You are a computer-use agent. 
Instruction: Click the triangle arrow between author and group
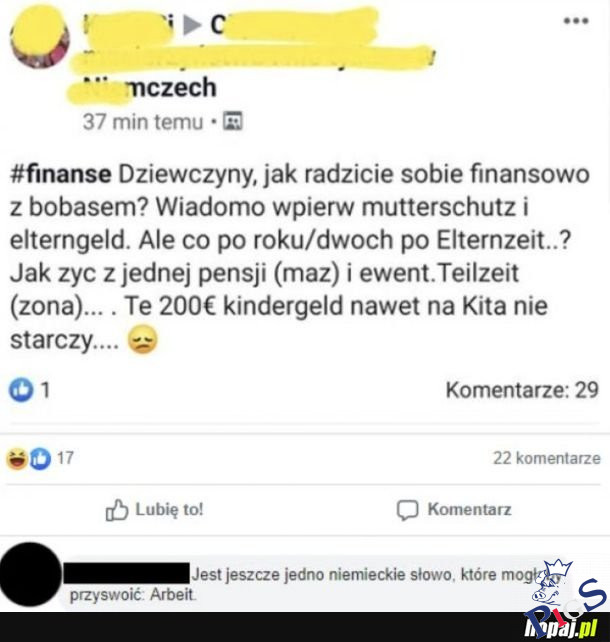tap(192, 25)
